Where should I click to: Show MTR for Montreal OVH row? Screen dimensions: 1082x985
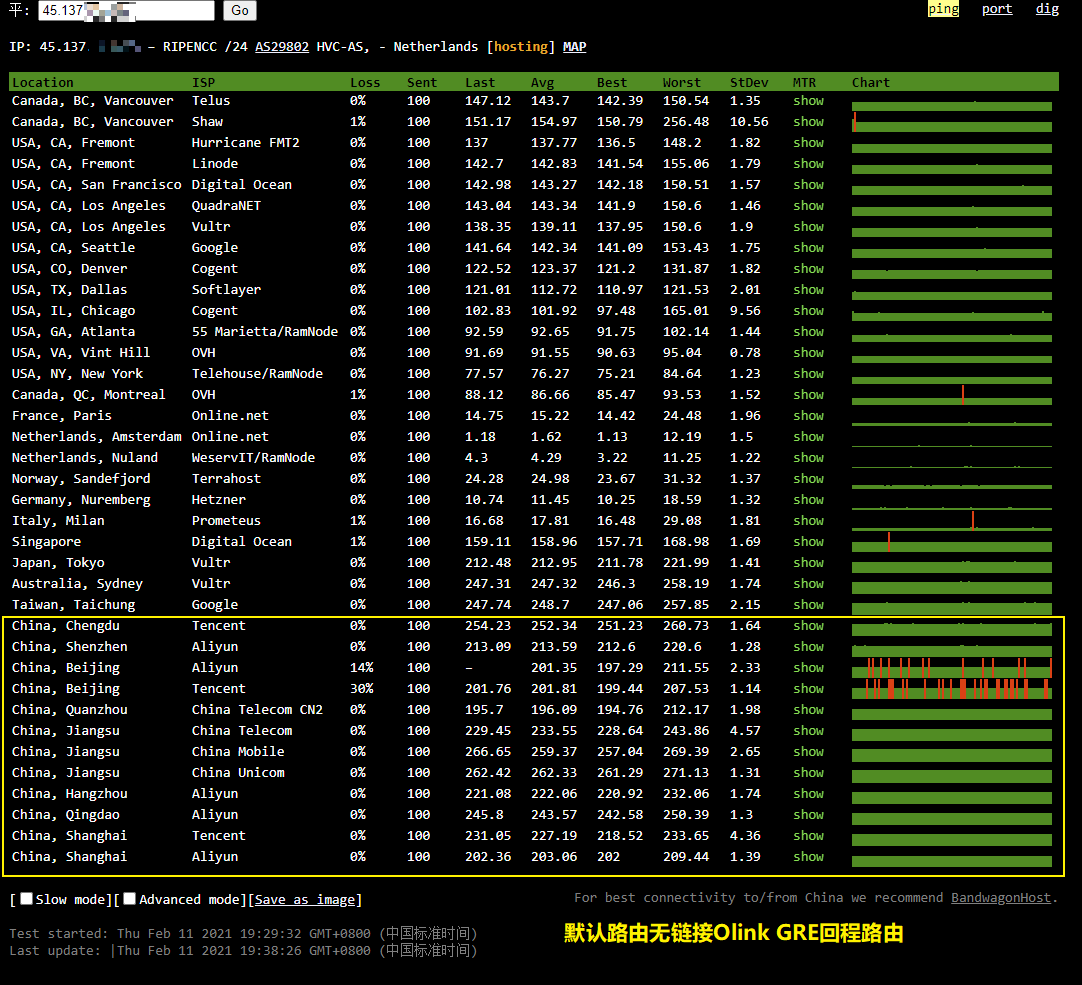[x=808, y=395]
